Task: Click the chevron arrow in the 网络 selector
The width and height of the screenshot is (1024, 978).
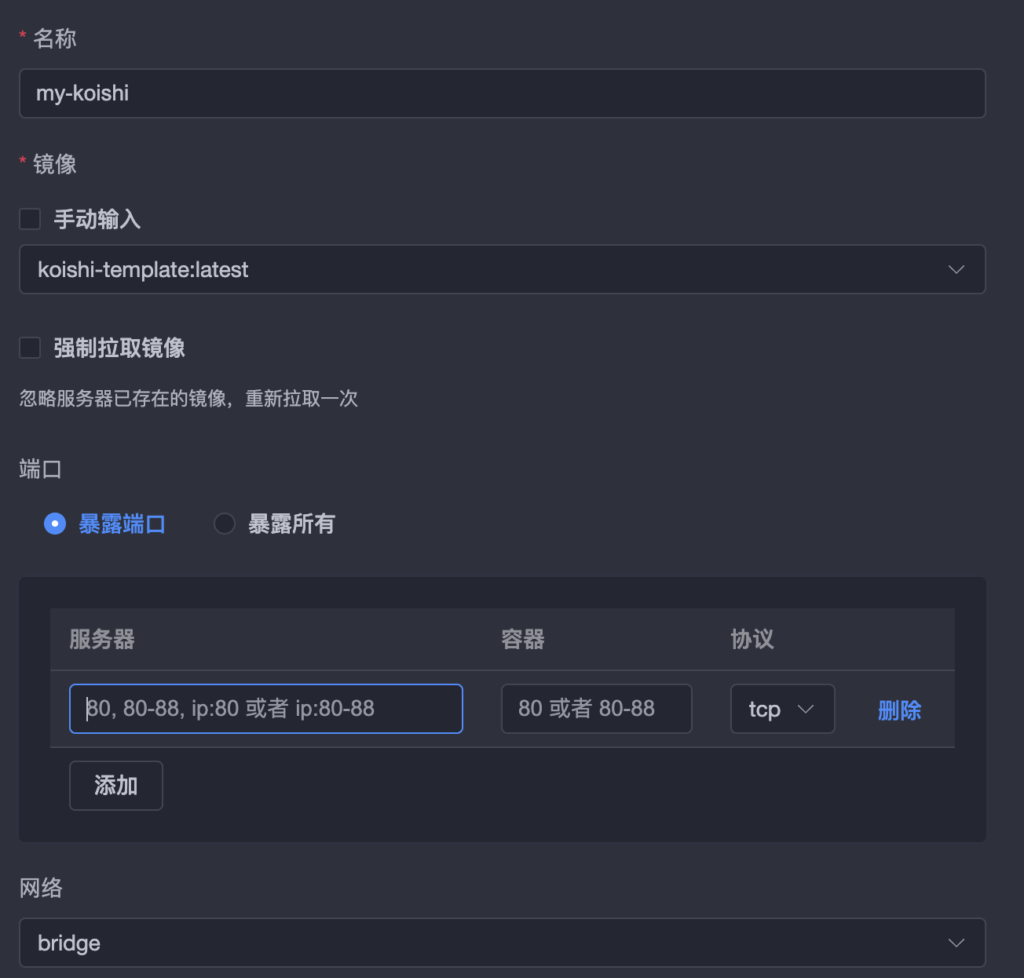Action: (956, 943)
